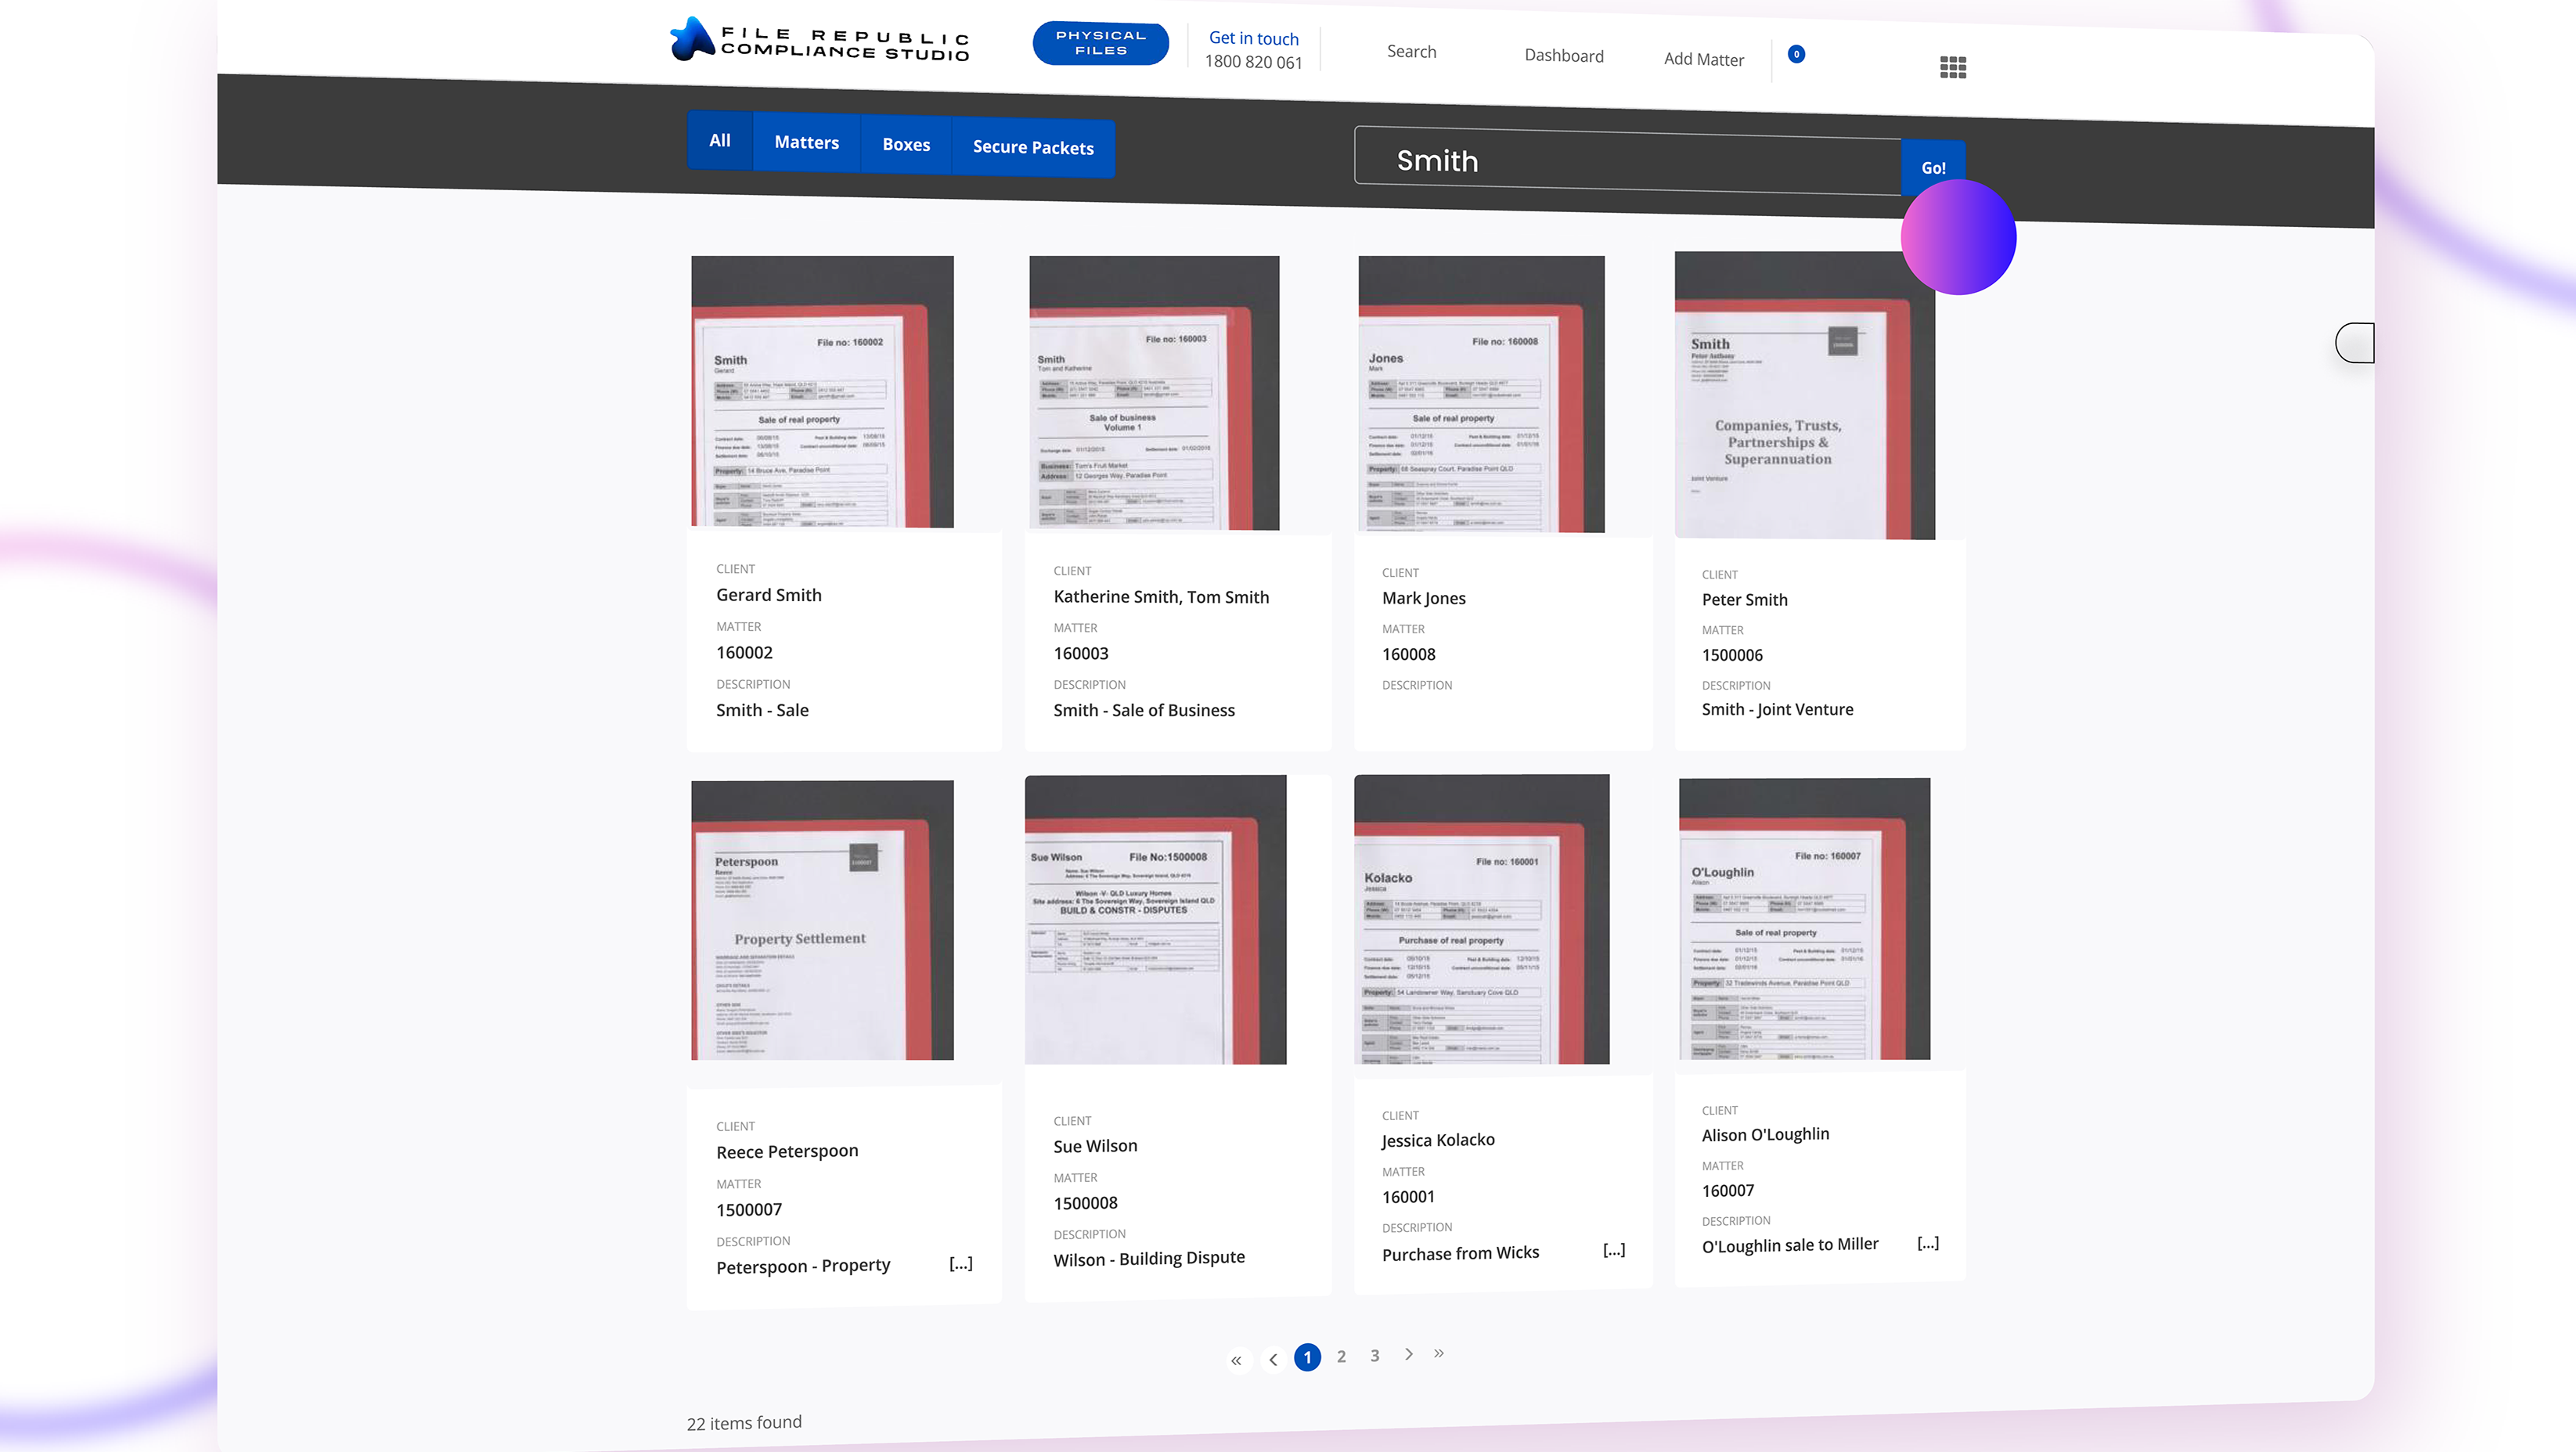Go to the first page arrow
Image resolution: width=2576 pixels, height=1452 pixels.
[1236, 1360]
